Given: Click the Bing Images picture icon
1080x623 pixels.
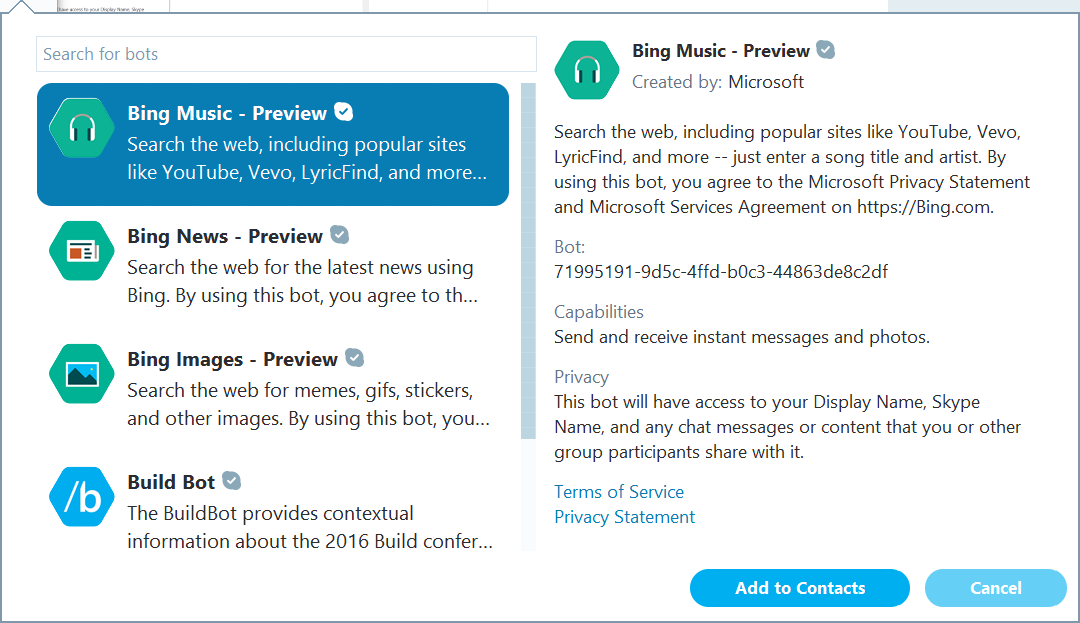Looking at the screenshot, I should 81,374.
